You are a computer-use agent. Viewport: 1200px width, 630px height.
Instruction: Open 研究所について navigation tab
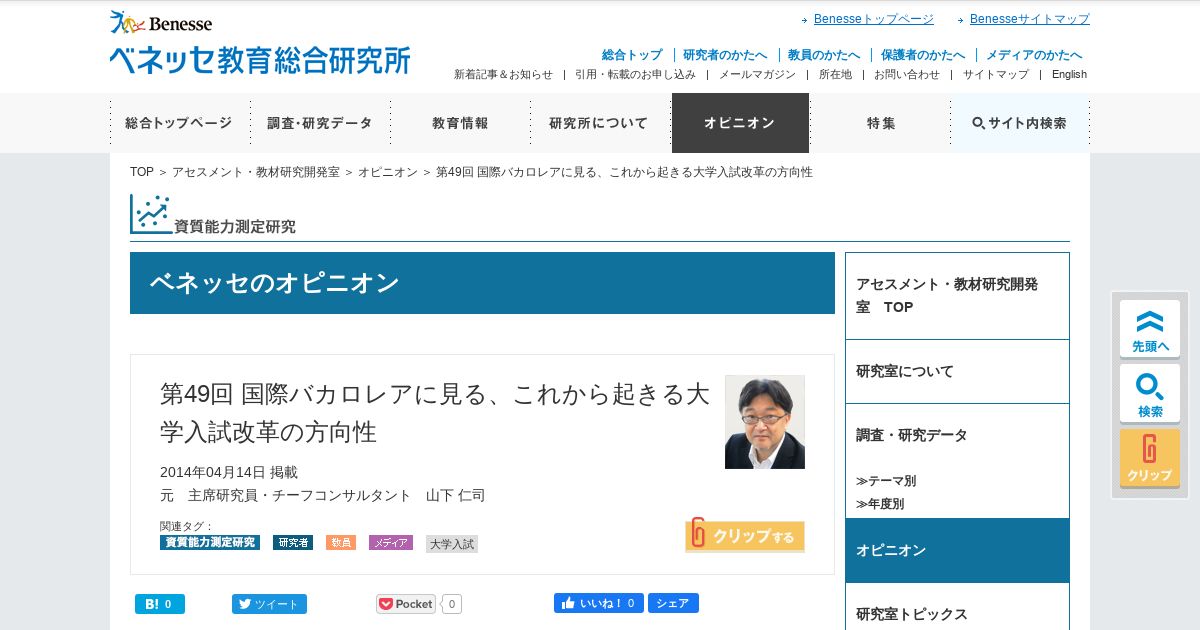pyautogui.click(x=599, y=123)
